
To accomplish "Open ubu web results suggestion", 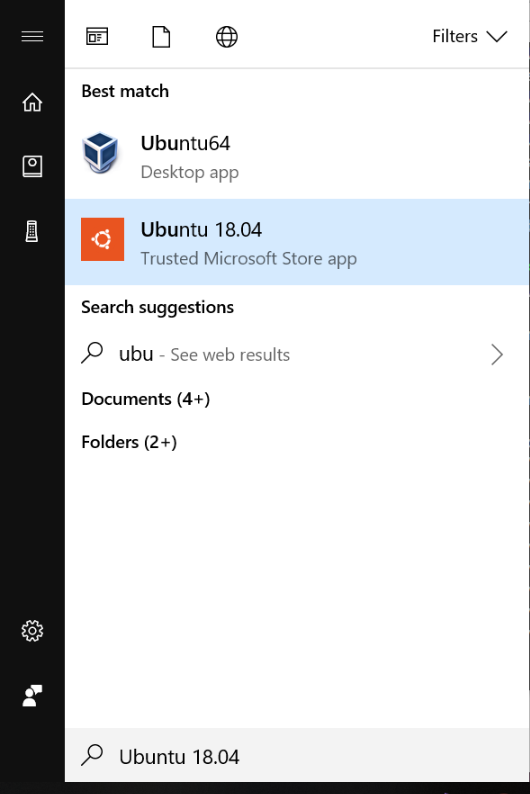I will click(x=297, y=354).
